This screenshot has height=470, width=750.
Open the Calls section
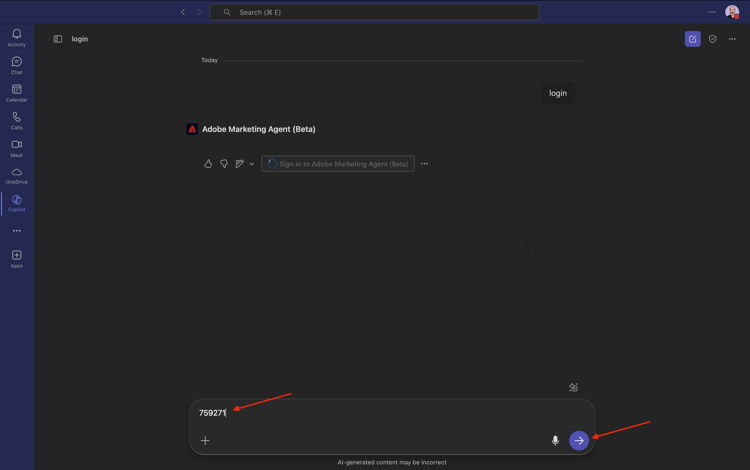click(17, 120)
